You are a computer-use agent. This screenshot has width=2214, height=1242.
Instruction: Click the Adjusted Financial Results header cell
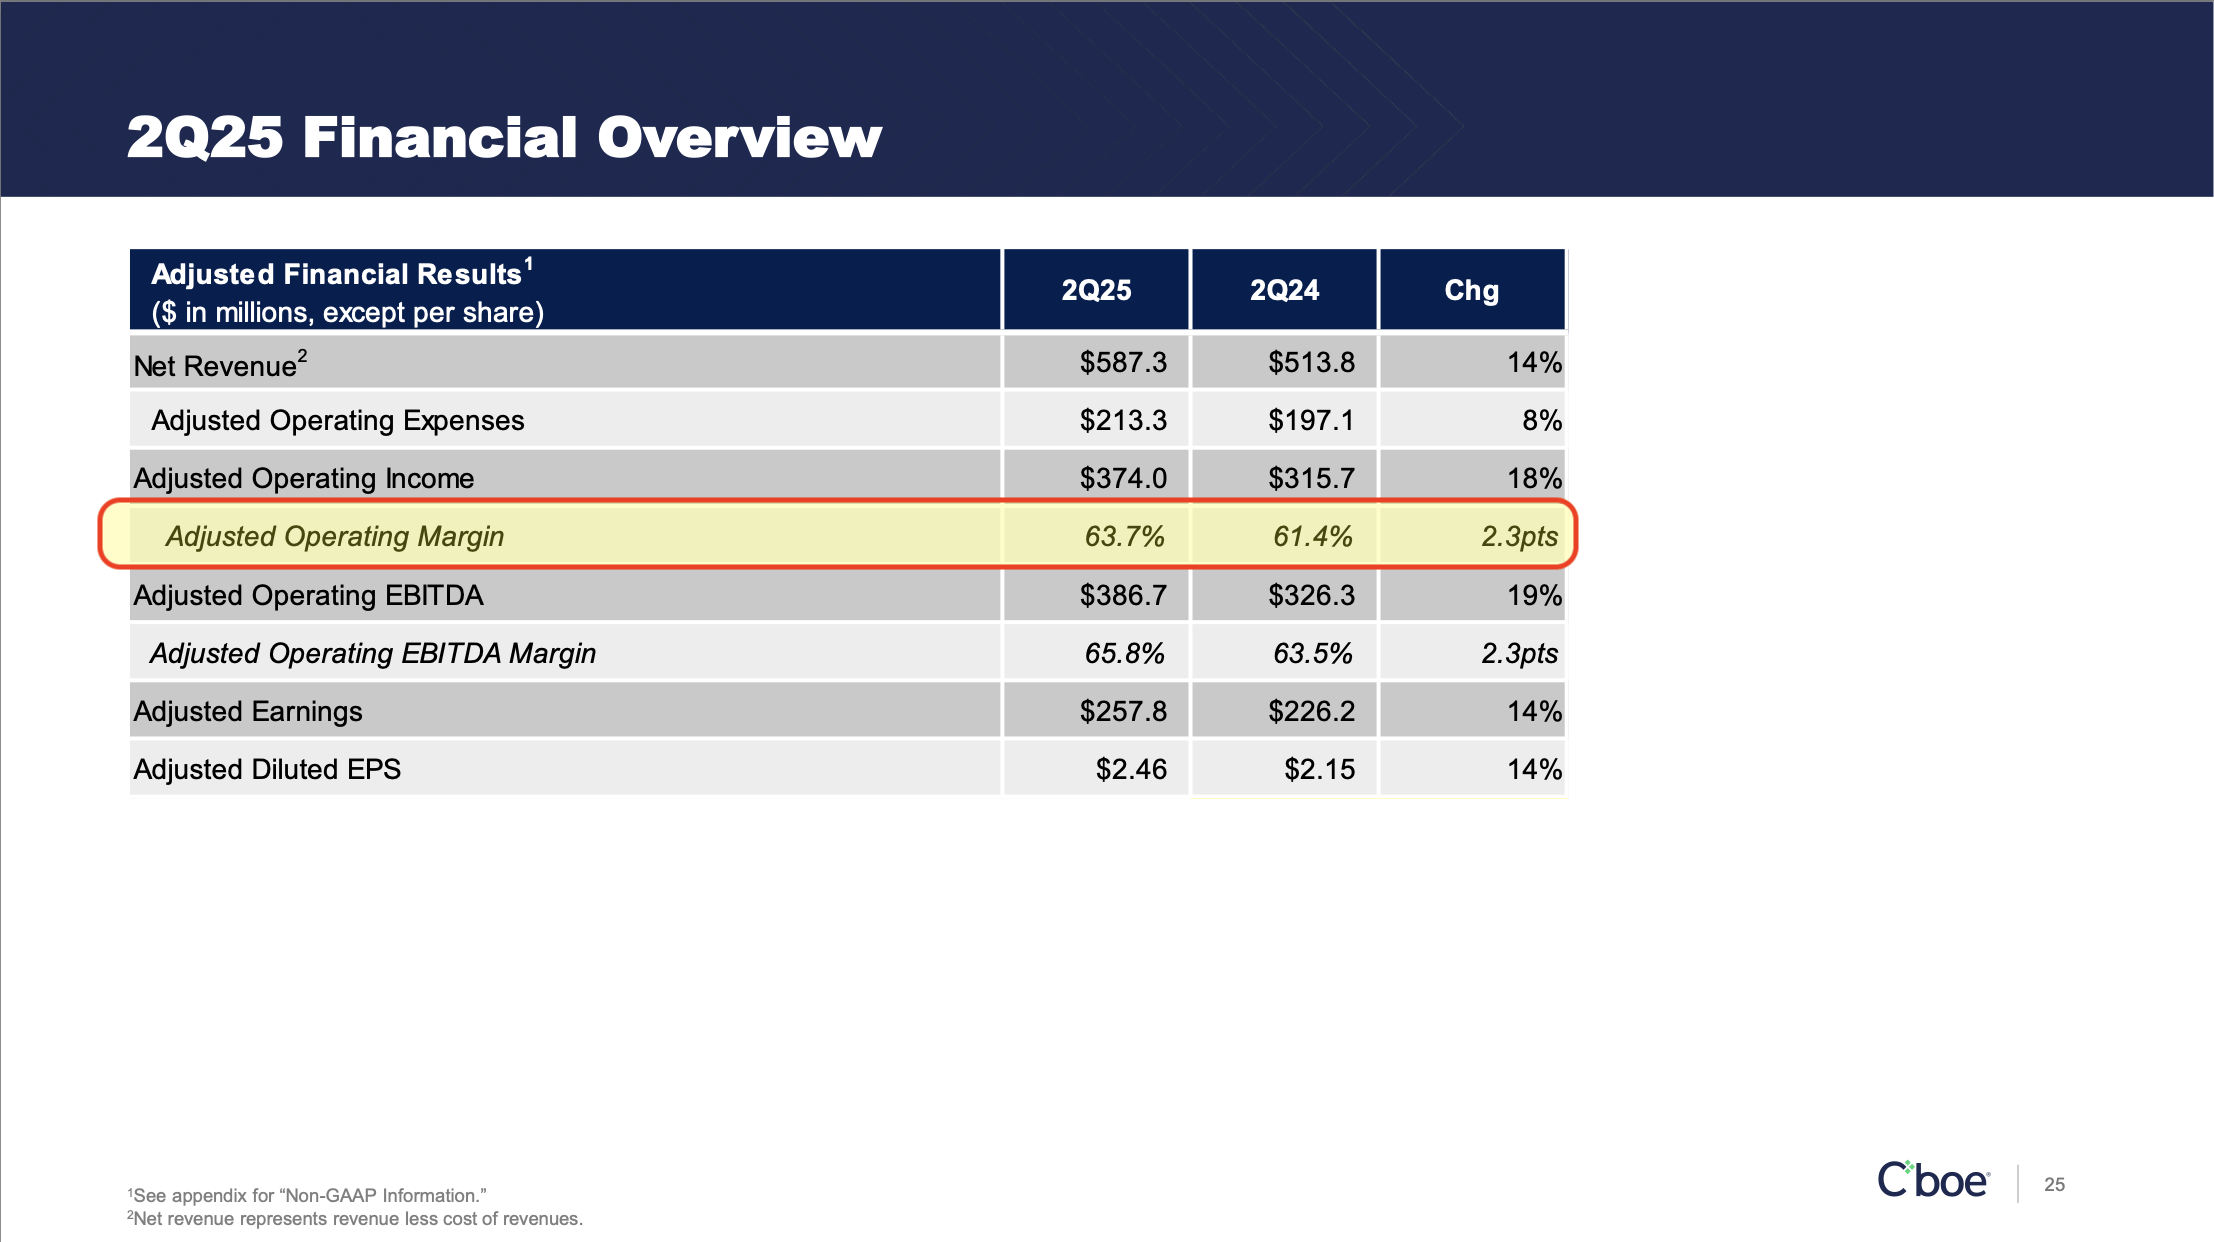tap(340, 271)
